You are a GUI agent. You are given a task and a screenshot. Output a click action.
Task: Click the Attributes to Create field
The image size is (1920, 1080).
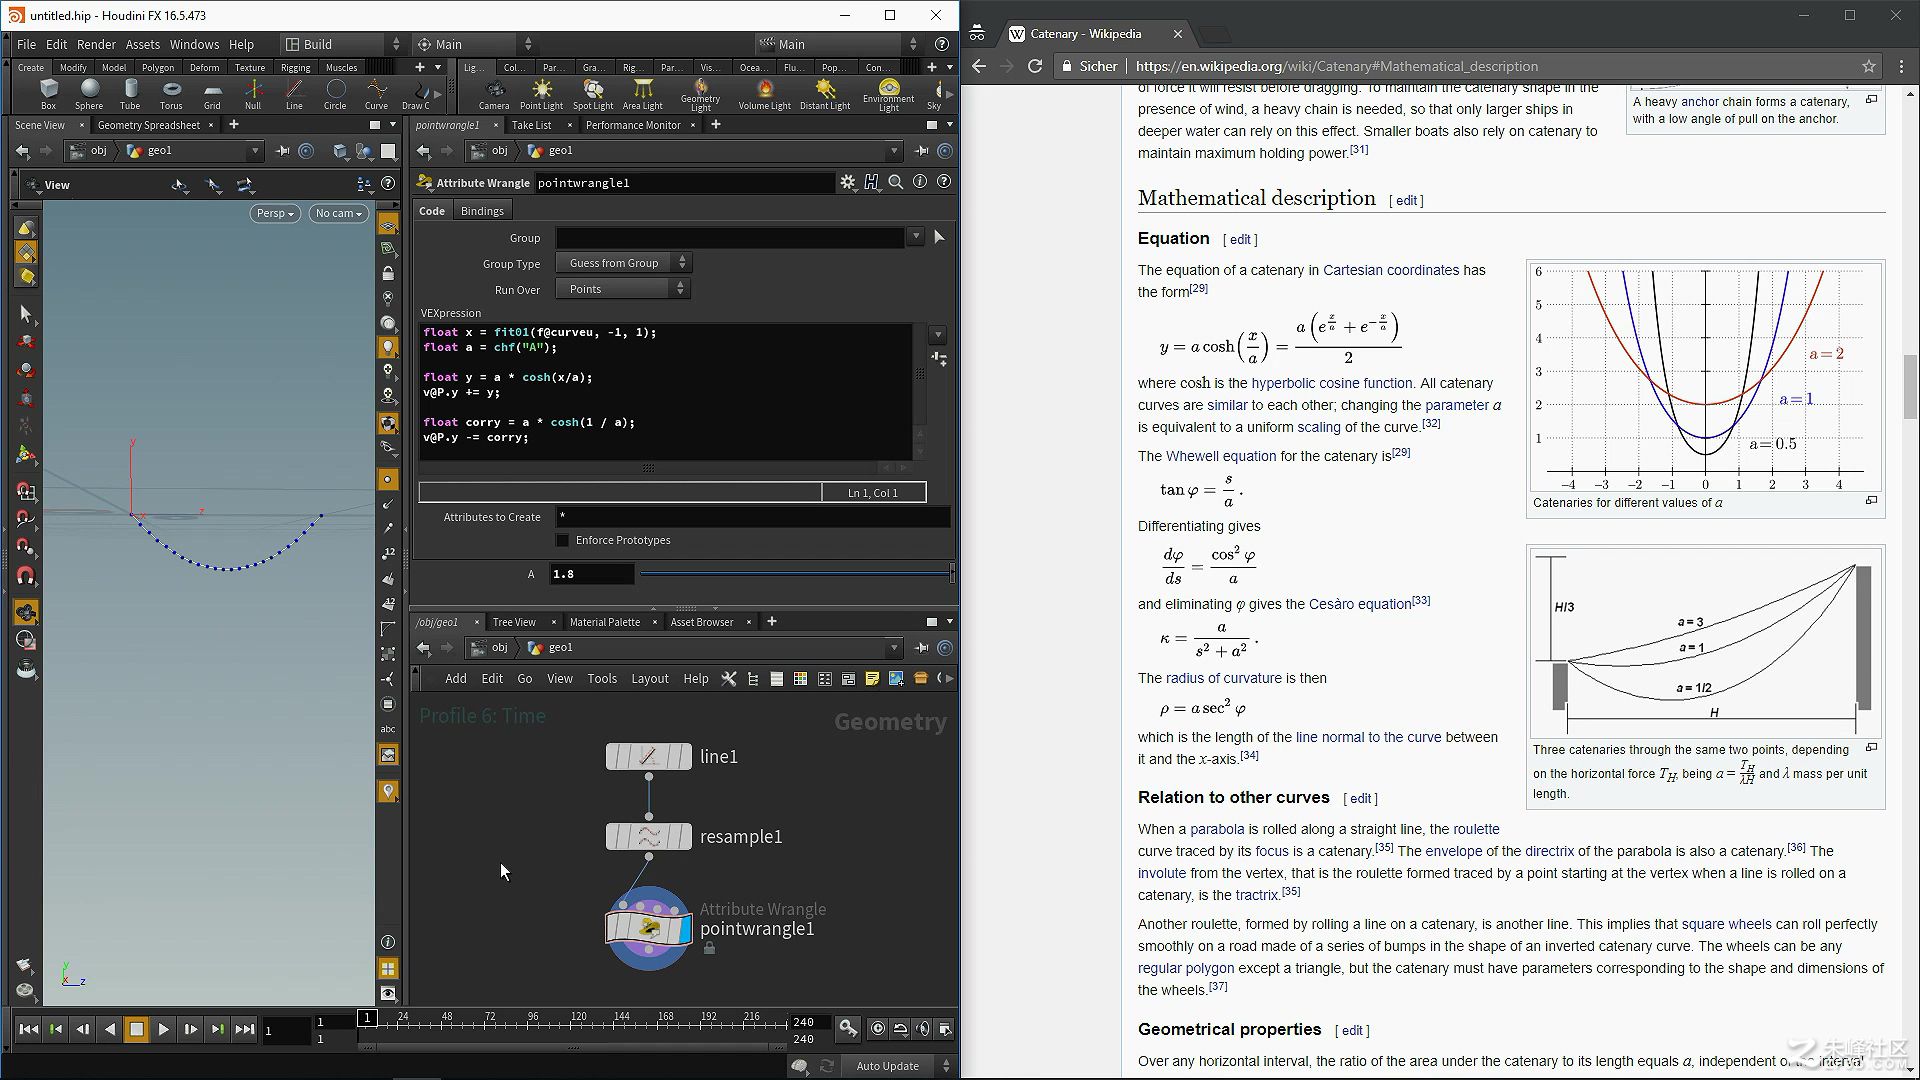752,517
